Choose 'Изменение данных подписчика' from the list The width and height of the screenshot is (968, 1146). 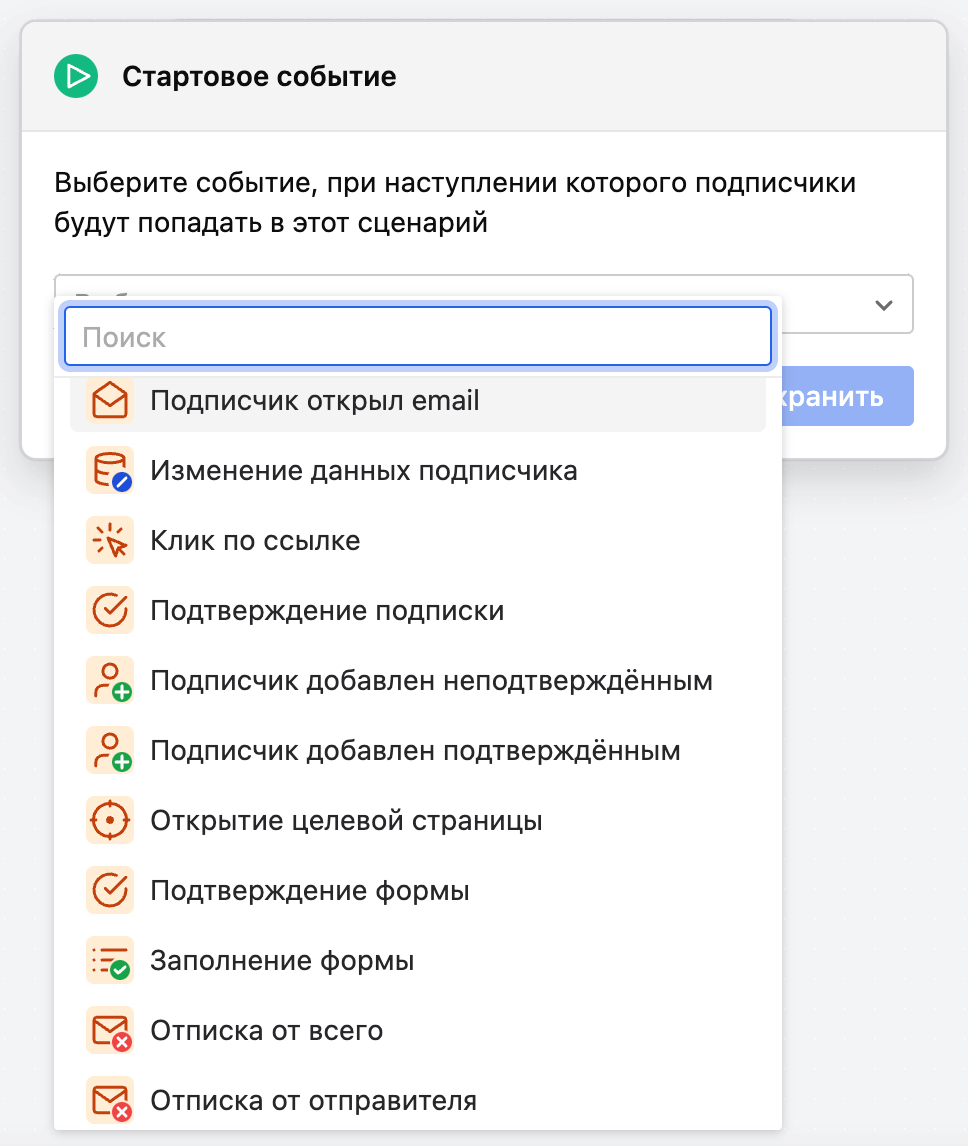point(364,471)
